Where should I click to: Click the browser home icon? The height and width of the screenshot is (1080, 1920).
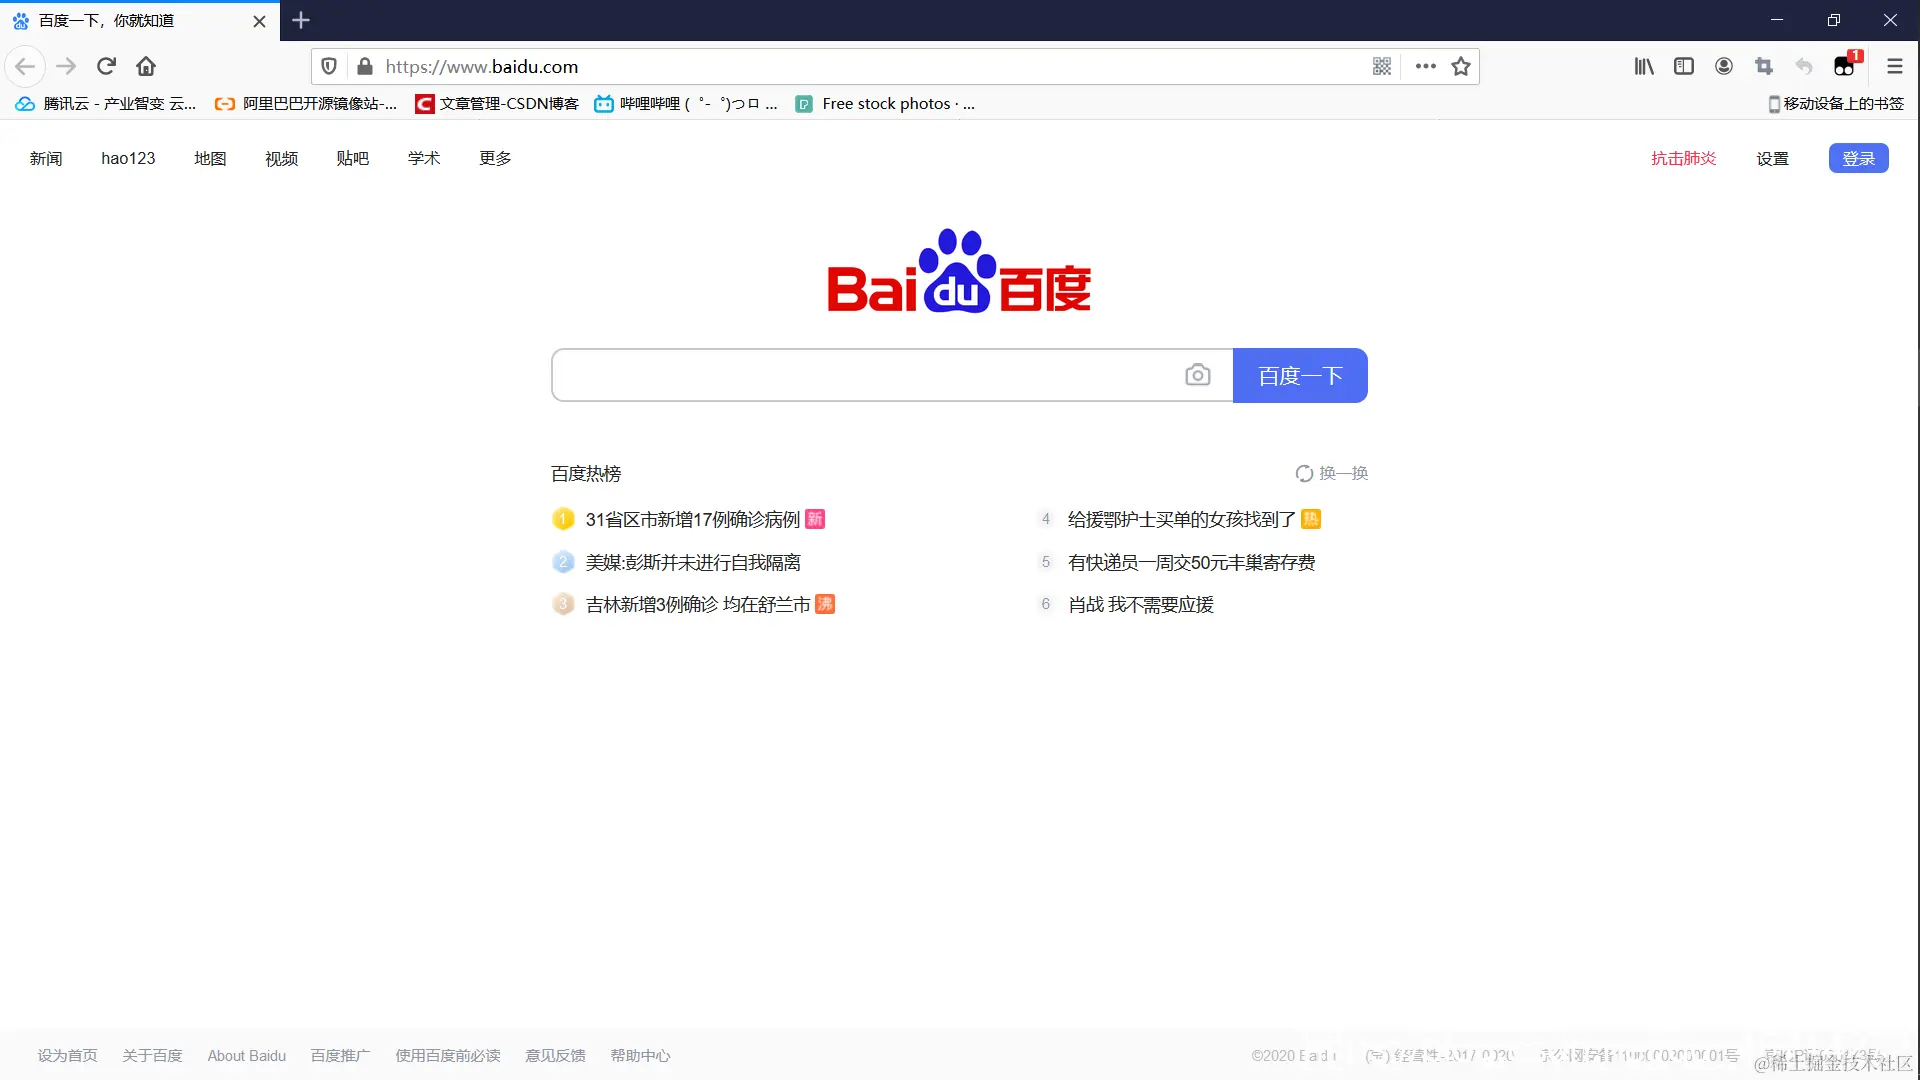pyautogui.click(x=146, y=66)
